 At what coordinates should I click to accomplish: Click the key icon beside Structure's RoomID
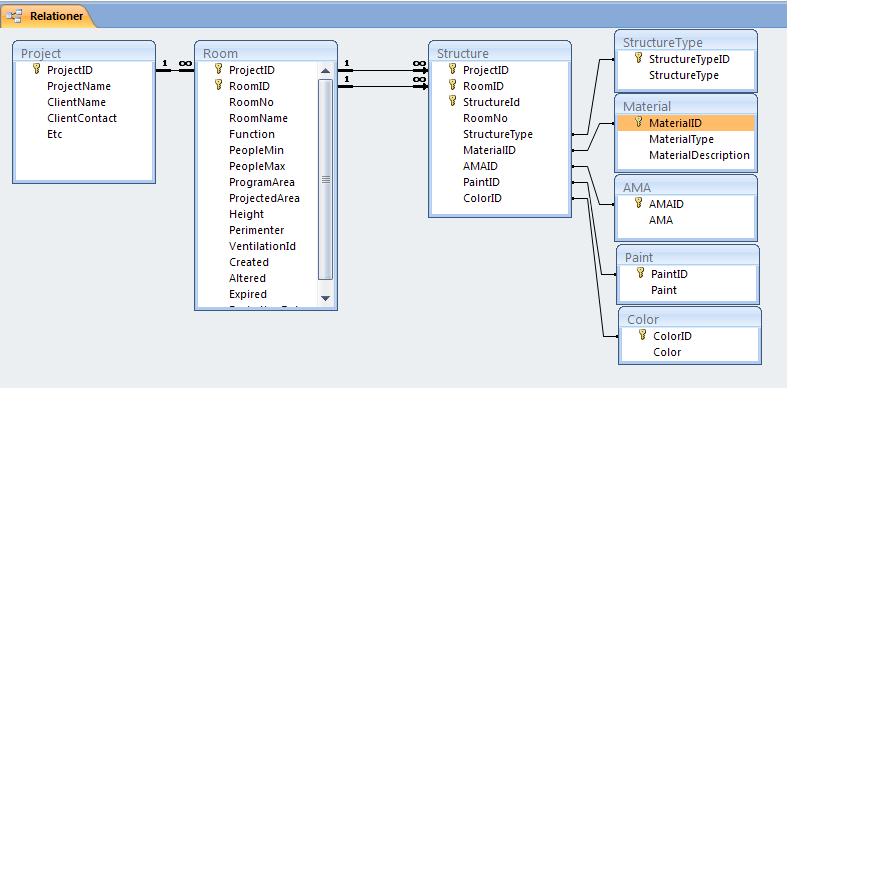pos(452,85)
